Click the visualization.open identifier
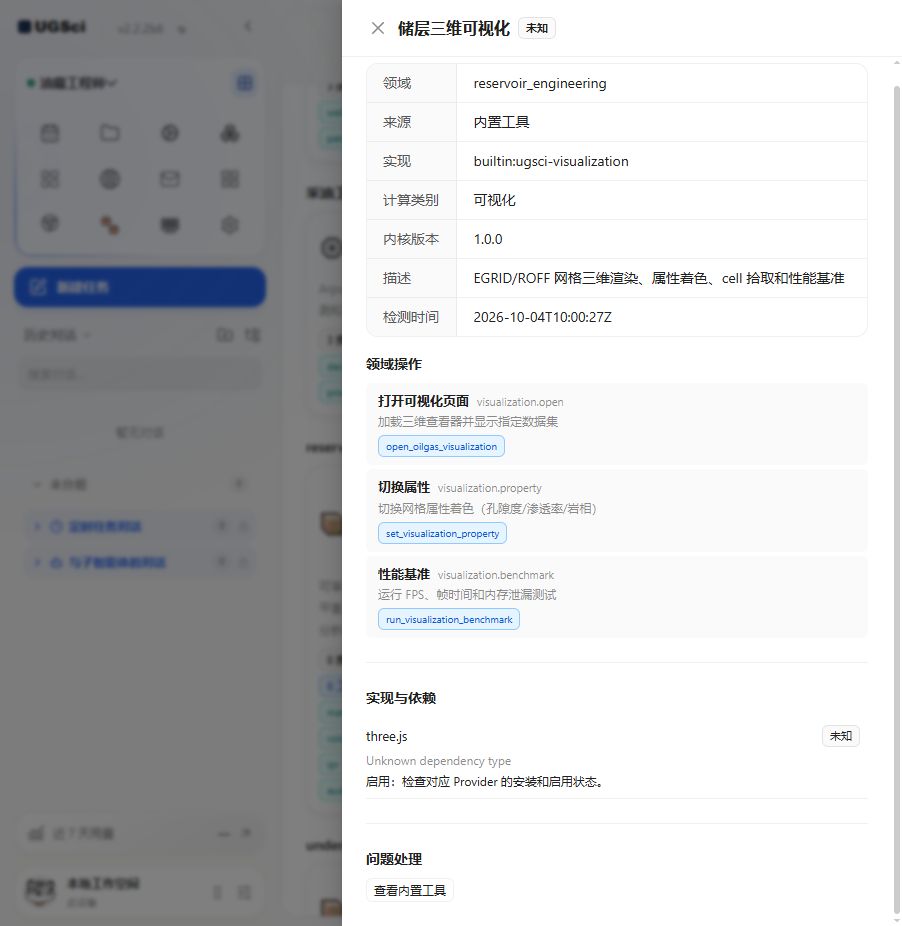Viewport: 902px width, 926px height. pyautogui.click(x=520, y=402)
